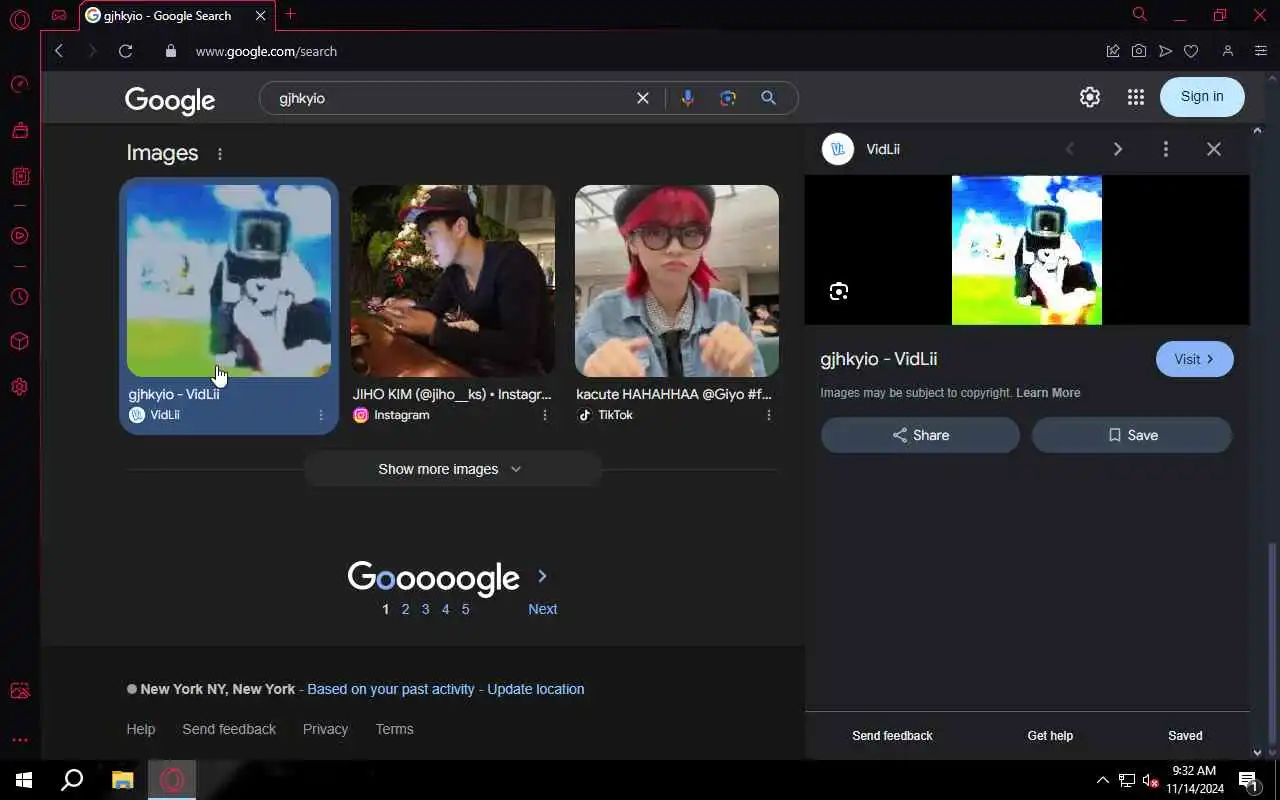The image size is (1280, 800).
Task: Open sidebar setup three-dots icon
Action: coord(19,740)
